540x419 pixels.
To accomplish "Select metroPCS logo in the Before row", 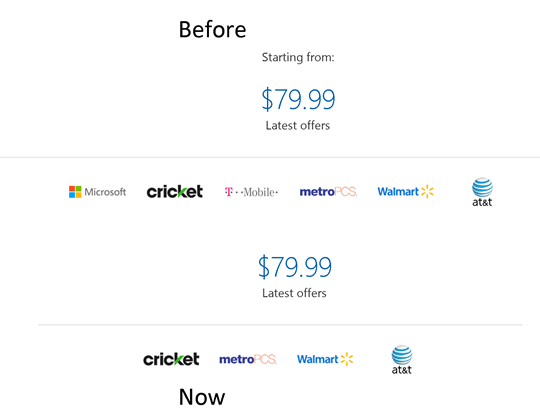I will pos(328,192).
